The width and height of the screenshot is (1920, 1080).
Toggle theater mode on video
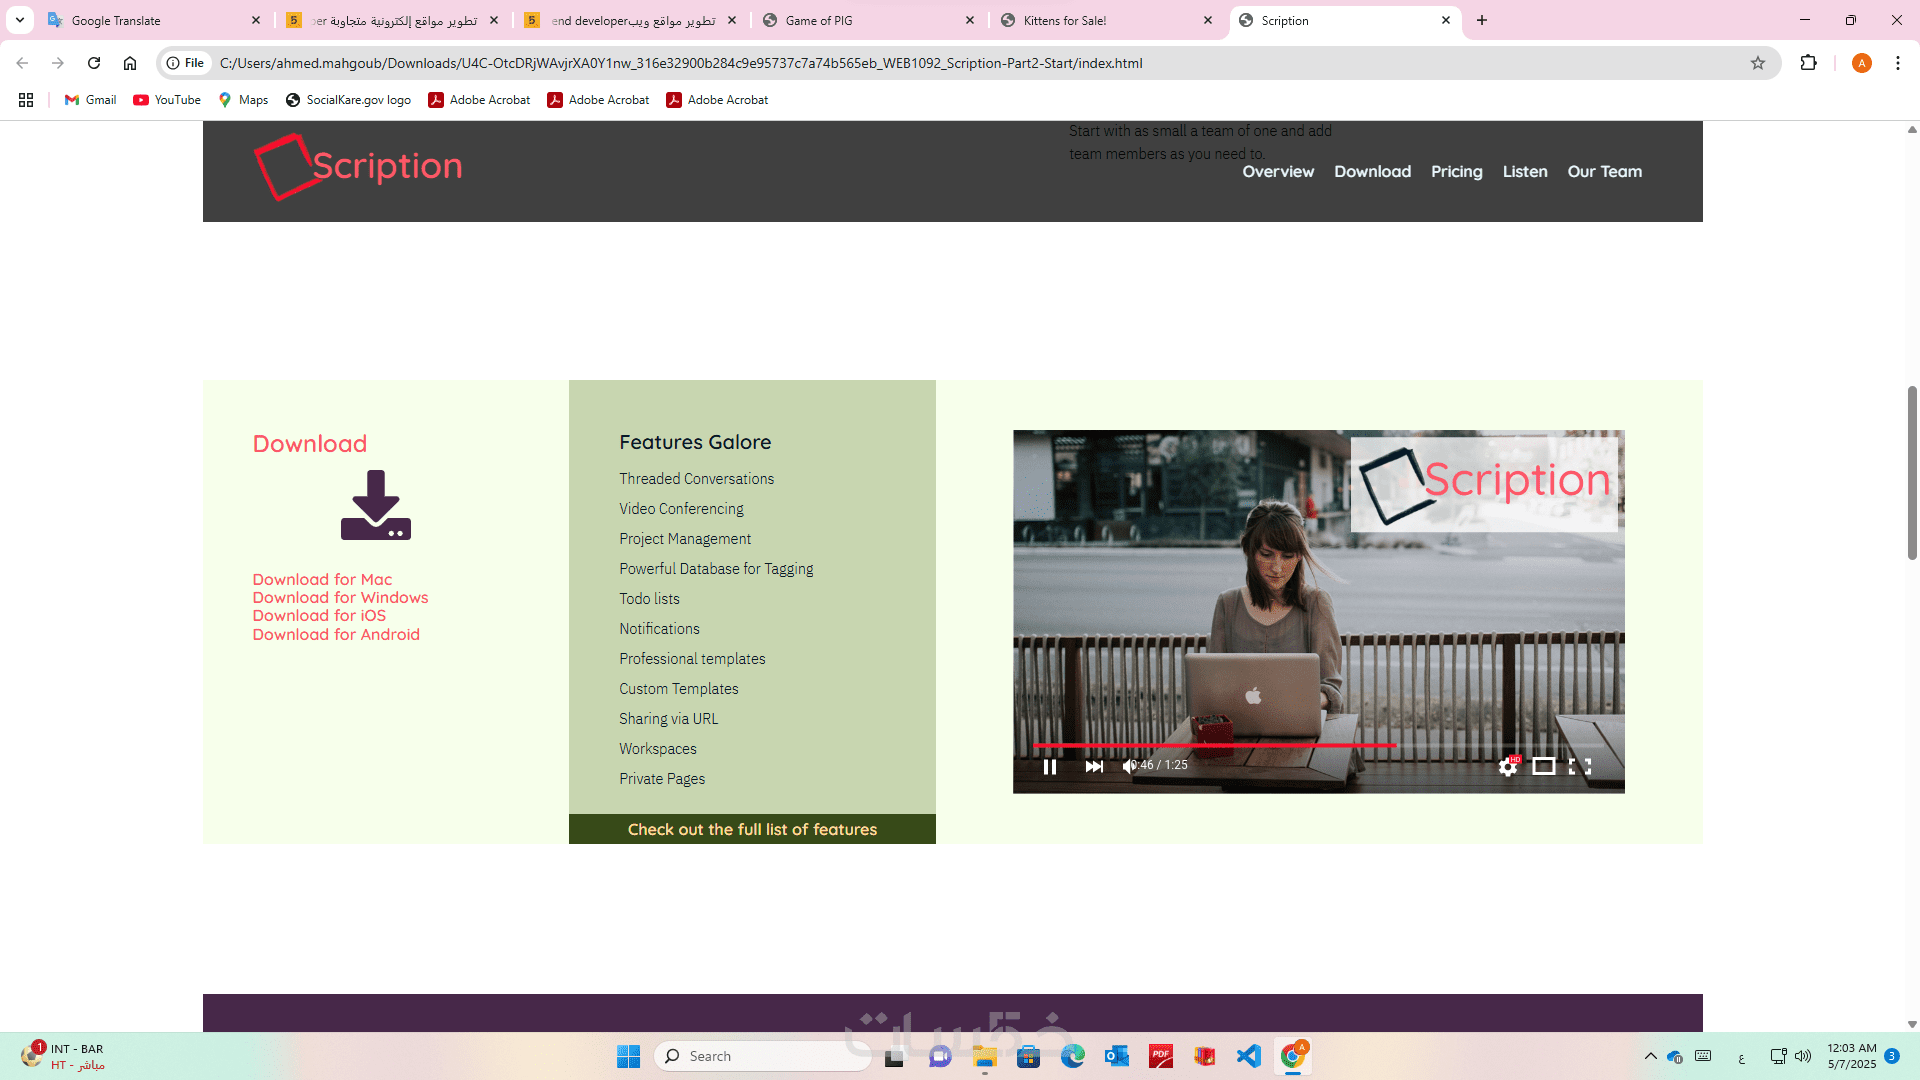[x=1543, y=767]
